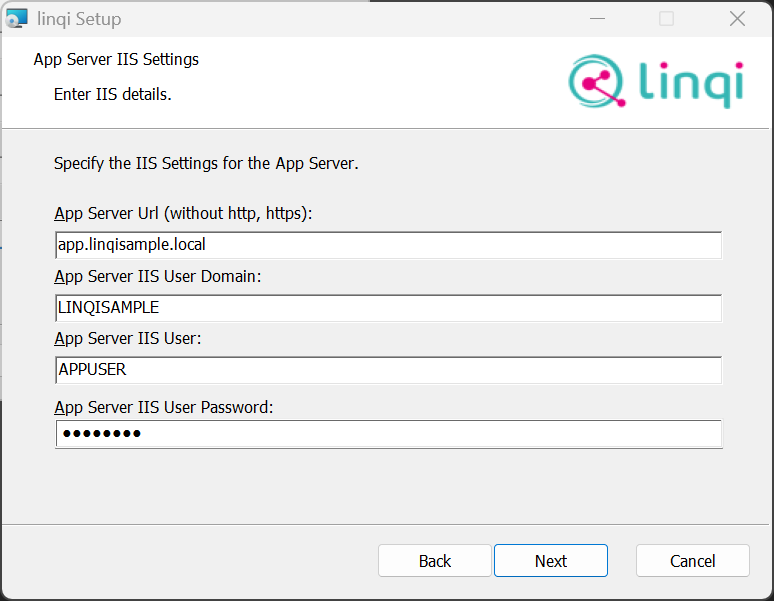Close the linqi Setup window

[x=737, y=19]
